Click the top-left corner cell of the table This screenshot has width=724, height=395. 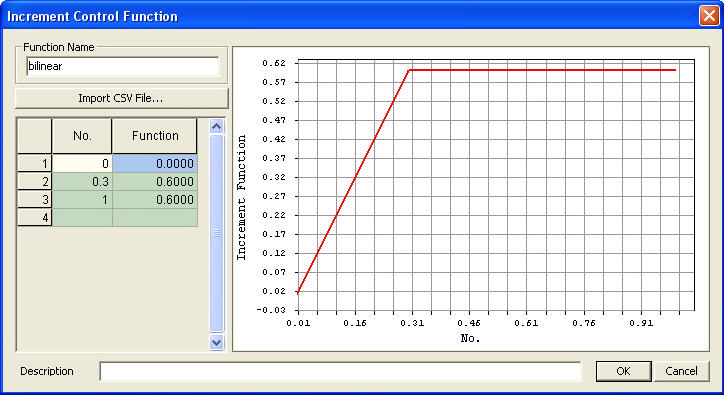coord(35,136)
